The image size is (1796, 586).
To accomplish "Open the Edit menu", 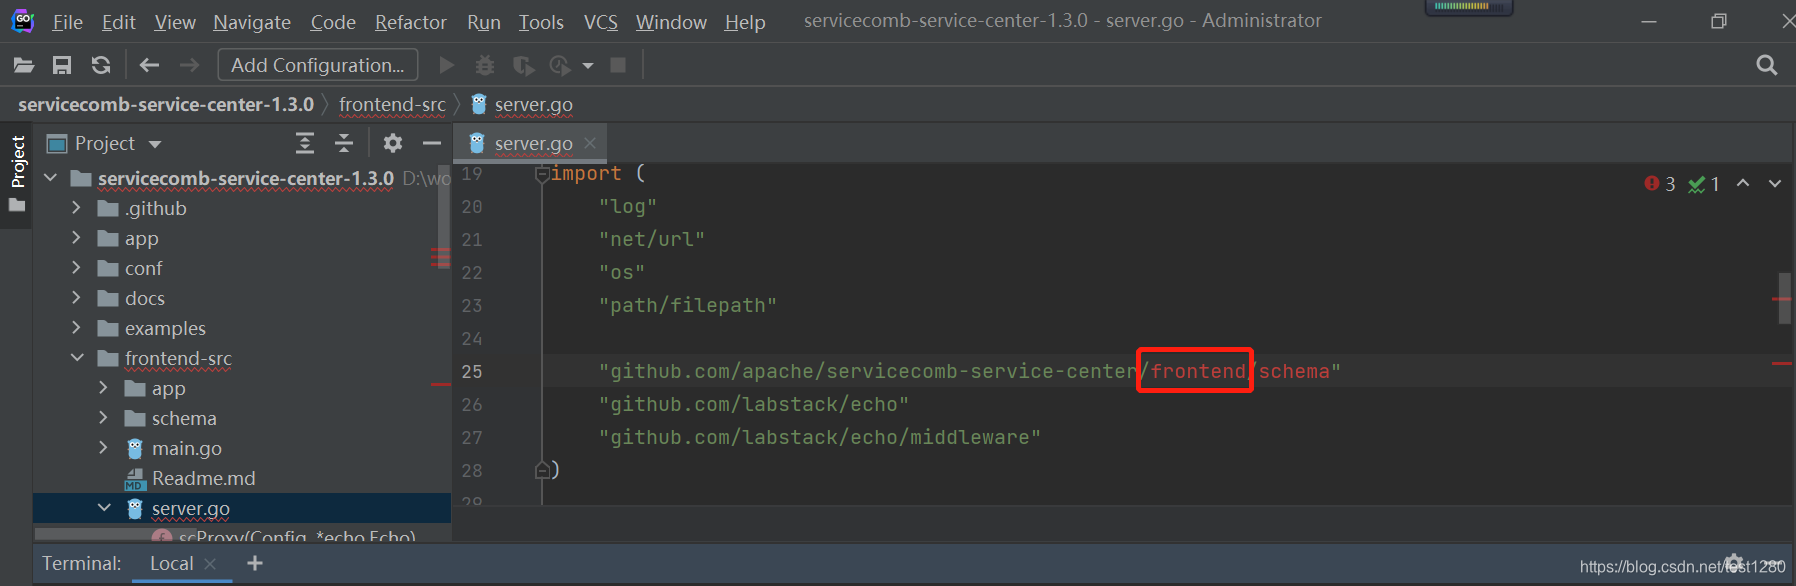I will pyautogui.click(x=118, y=22).
